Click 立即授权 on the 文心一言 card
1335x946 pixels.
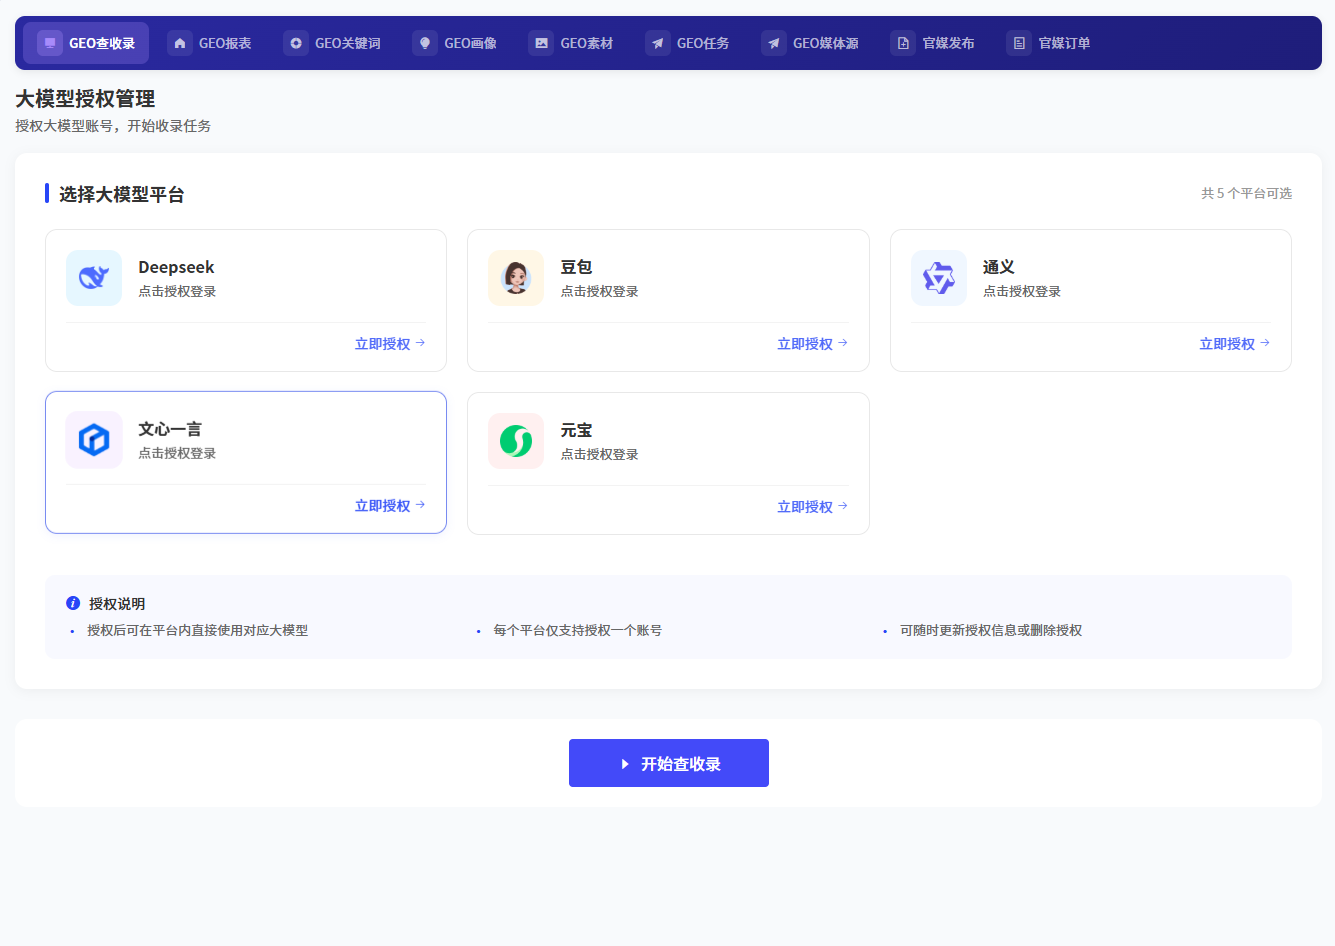[x=390, y=506]
